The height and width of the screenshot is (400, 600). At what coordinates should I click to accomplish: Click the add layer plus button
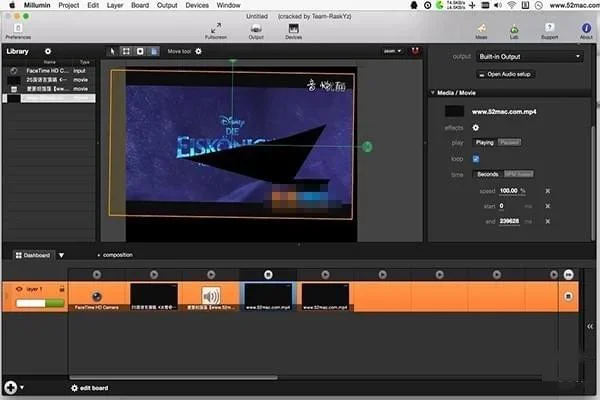click(11, 387)
